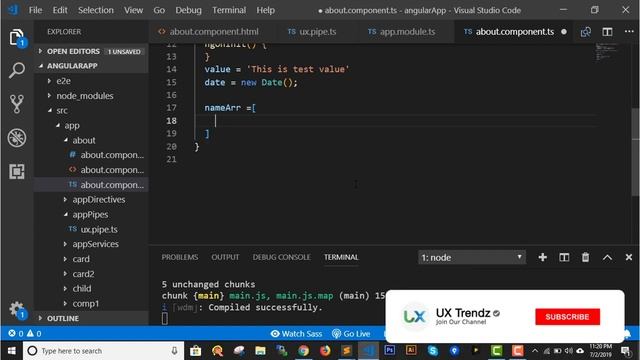Expand the child folder
The height and width of the screenshot is (360, 640).
[82, 289]
